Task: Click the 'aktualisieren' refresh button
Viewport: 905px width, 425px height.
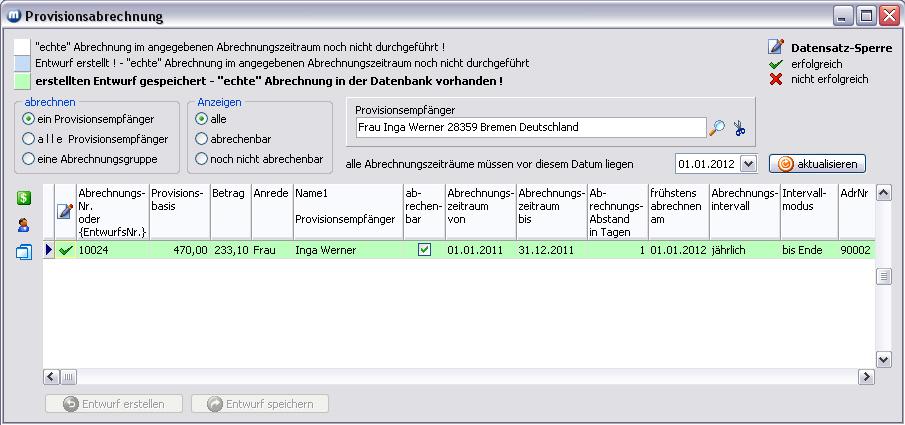Action: coord(817,163)
